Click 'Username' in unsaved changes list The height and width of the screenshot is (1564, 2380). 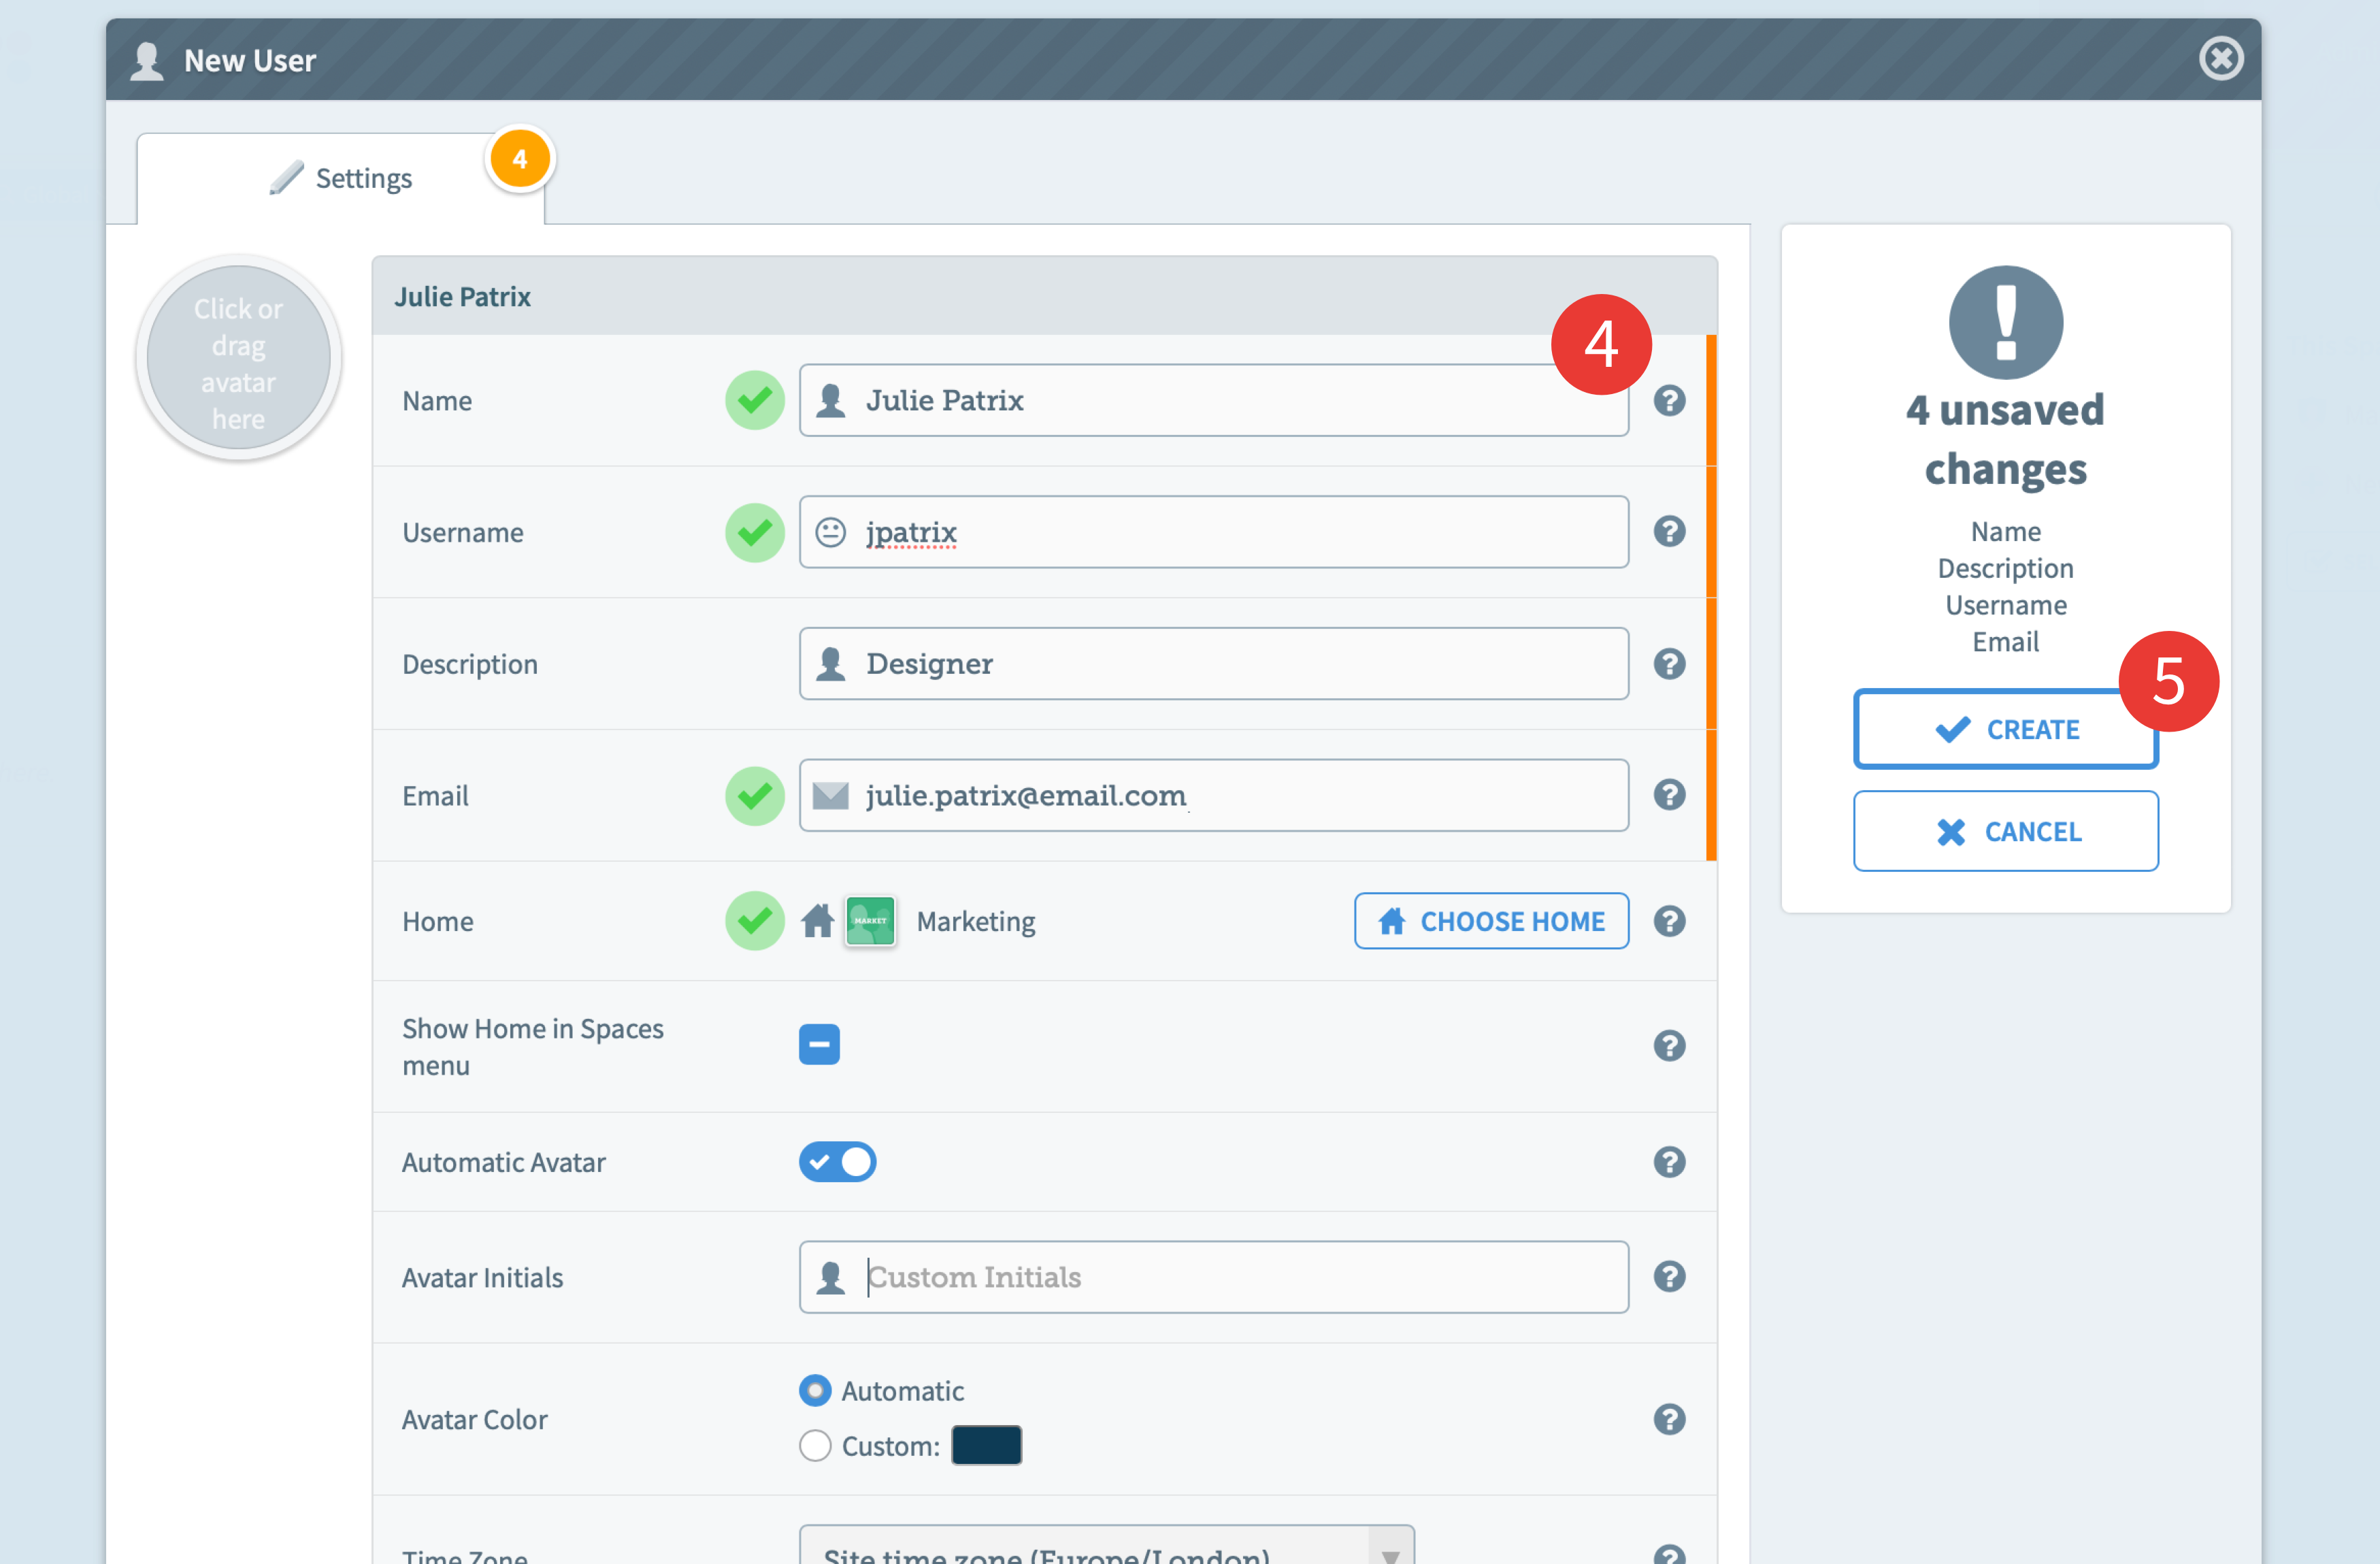tap(2005, 605)
